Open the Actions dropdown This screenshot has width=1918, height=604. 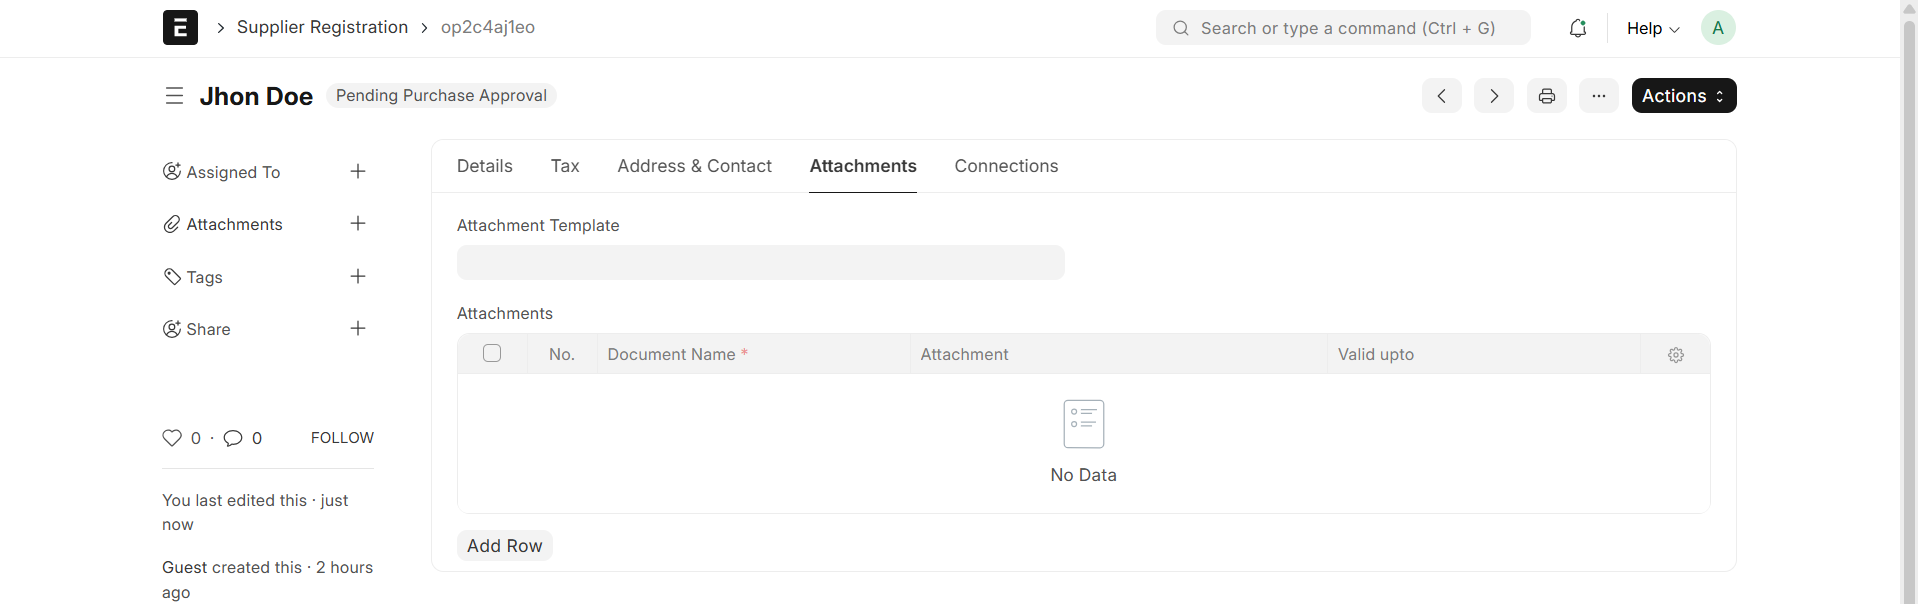[x=1684, y=96]
